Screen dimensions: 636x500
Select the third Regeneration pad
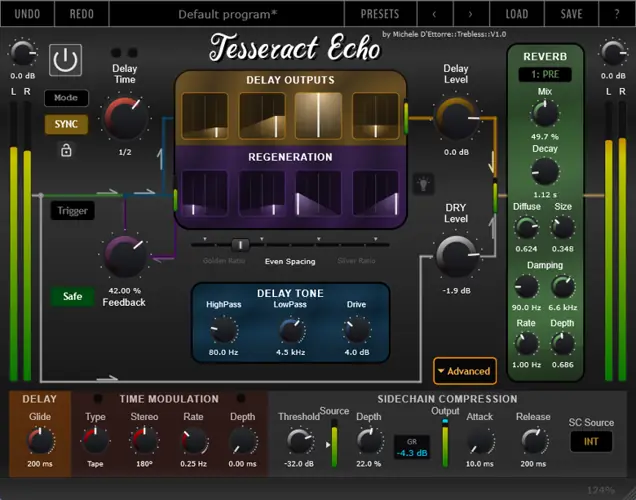(x=318, y=193)
